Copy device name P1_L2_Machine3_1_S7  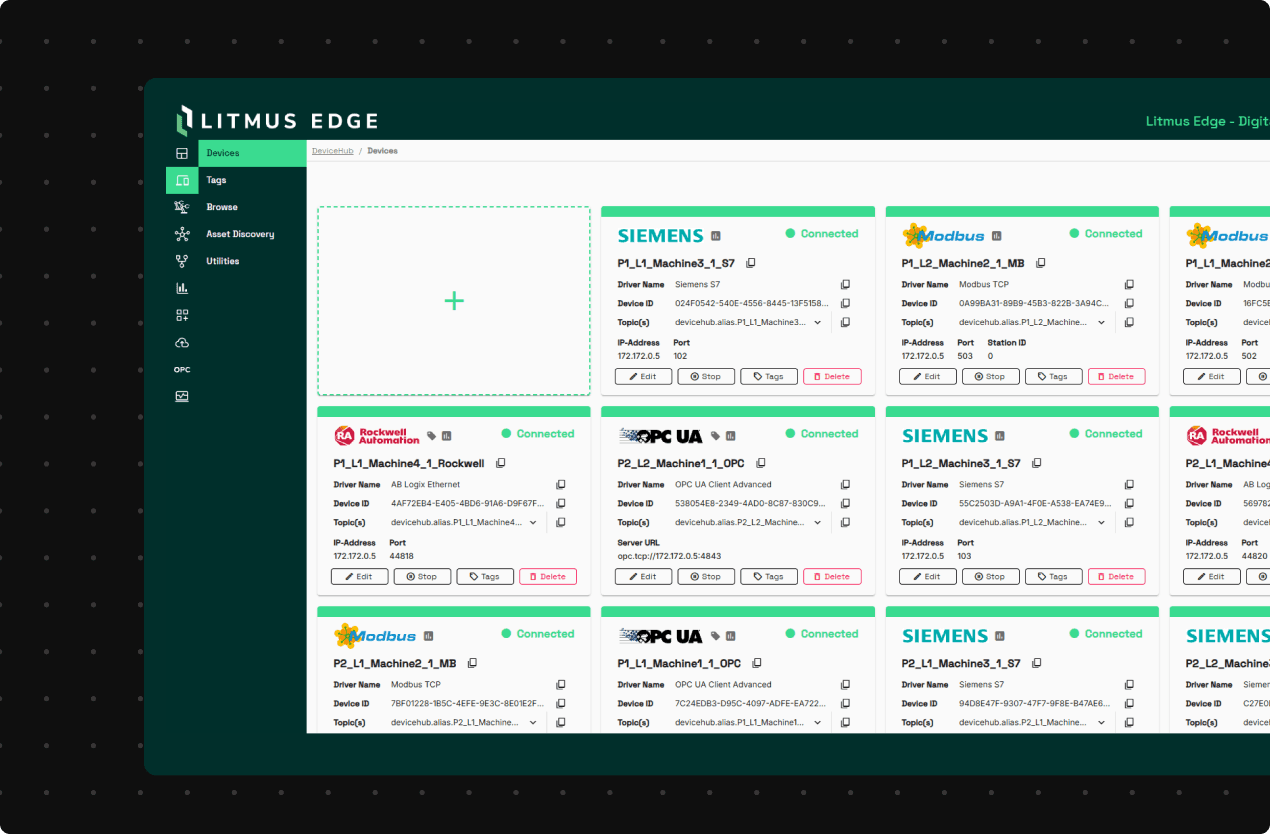click(1037, 463)
